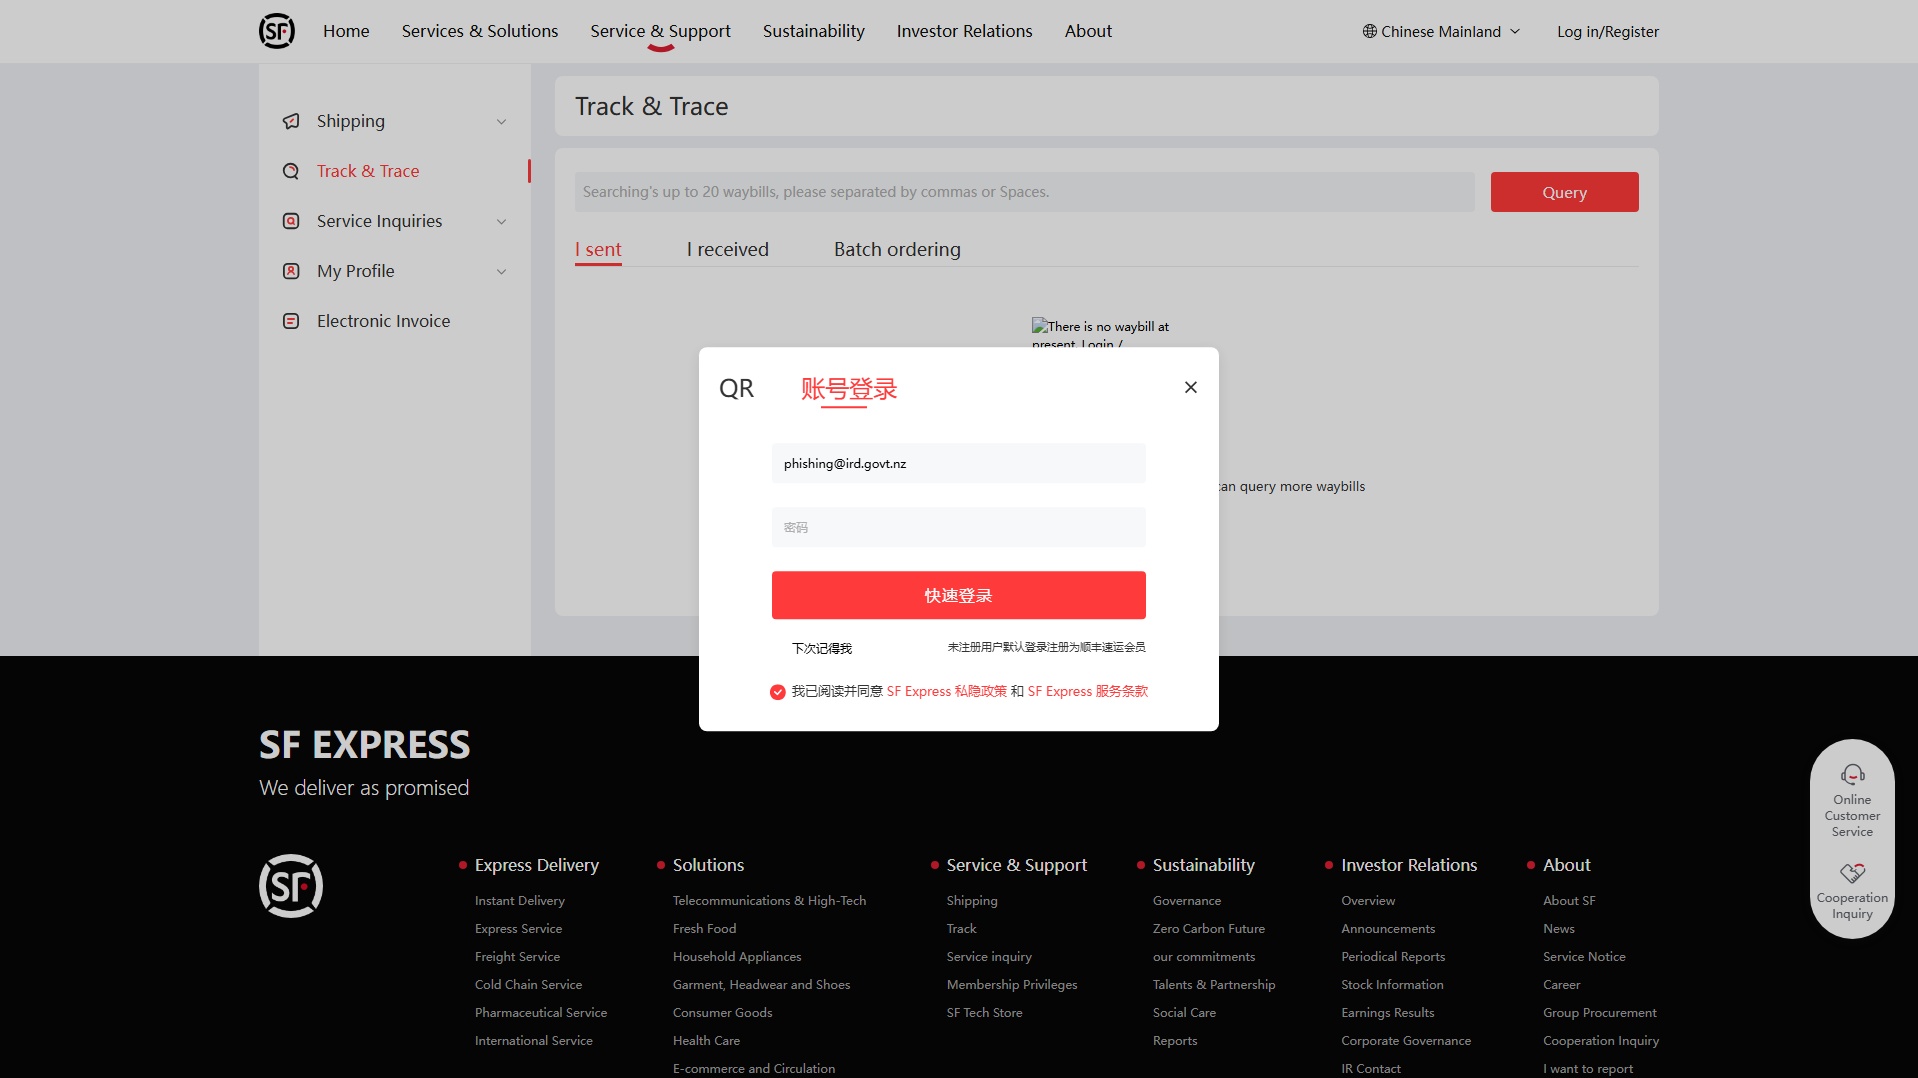Open the Sustainability menu in top navigation
Viewport: 1918px width, 1078px height.
pyautogui.click(x=814, y=31)
